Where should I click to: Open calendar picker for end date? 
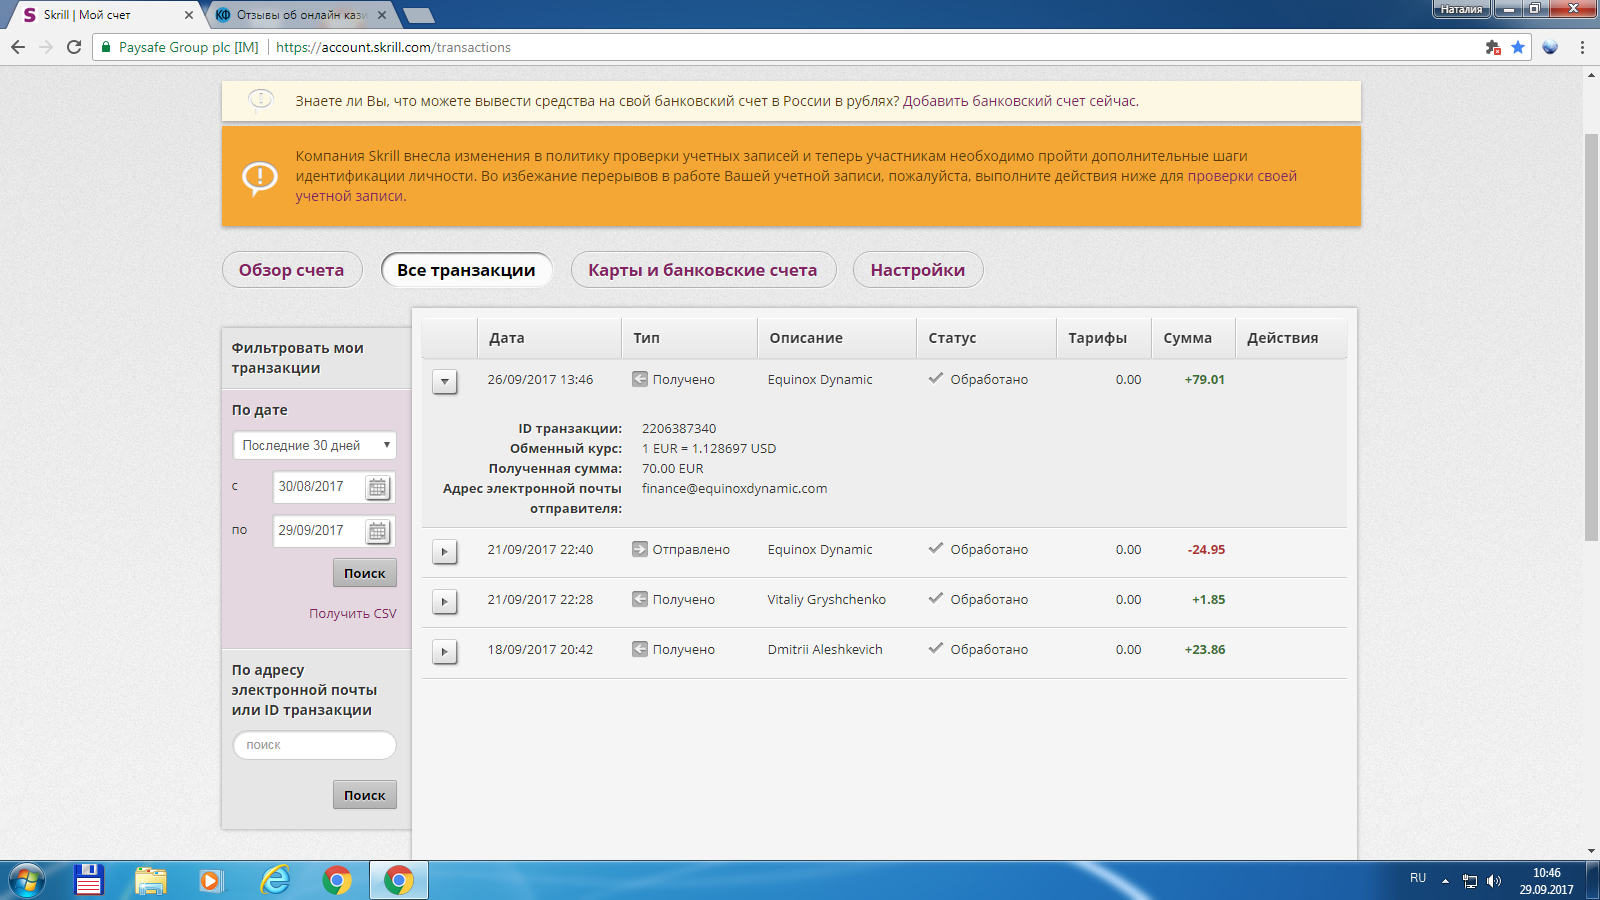[x=377, y=532]
